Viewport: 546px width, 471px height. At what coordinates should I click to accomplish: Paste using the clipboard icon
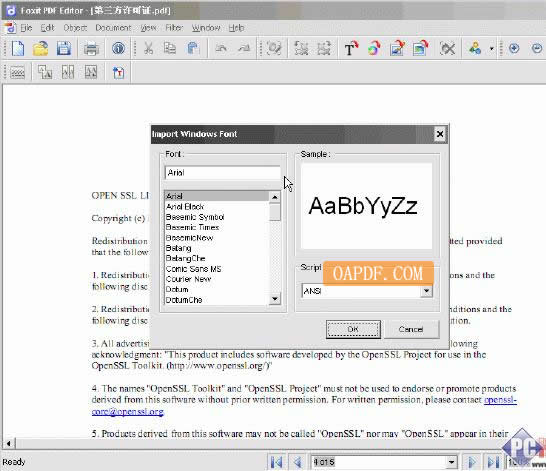point(193,48)
